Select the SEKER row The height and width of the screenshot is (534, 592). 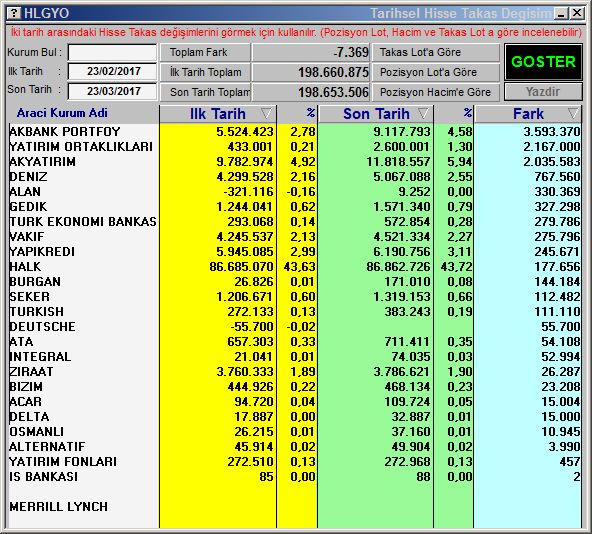point(295,296)
